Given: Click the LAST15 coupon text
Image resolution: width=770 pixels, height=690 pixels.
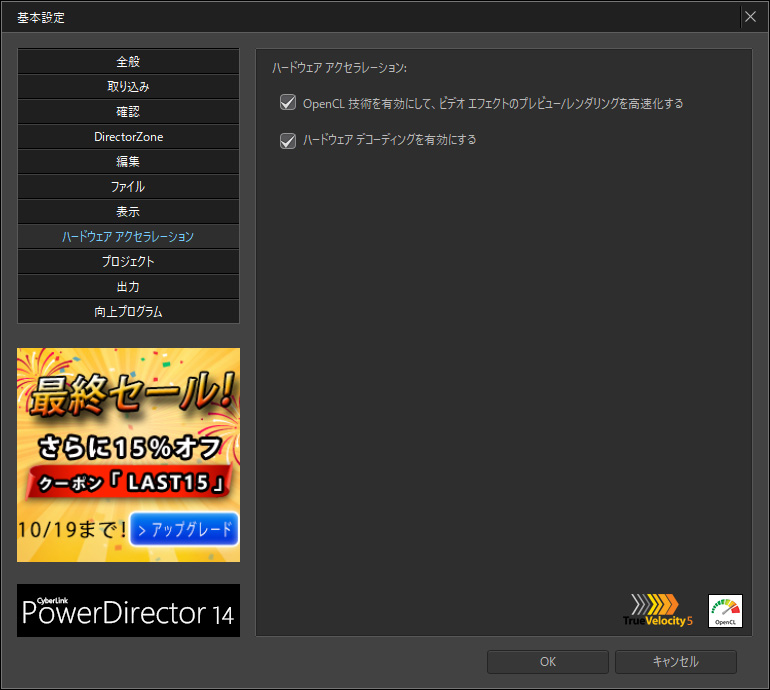Looking at the screenshot, I should point(167,483).
